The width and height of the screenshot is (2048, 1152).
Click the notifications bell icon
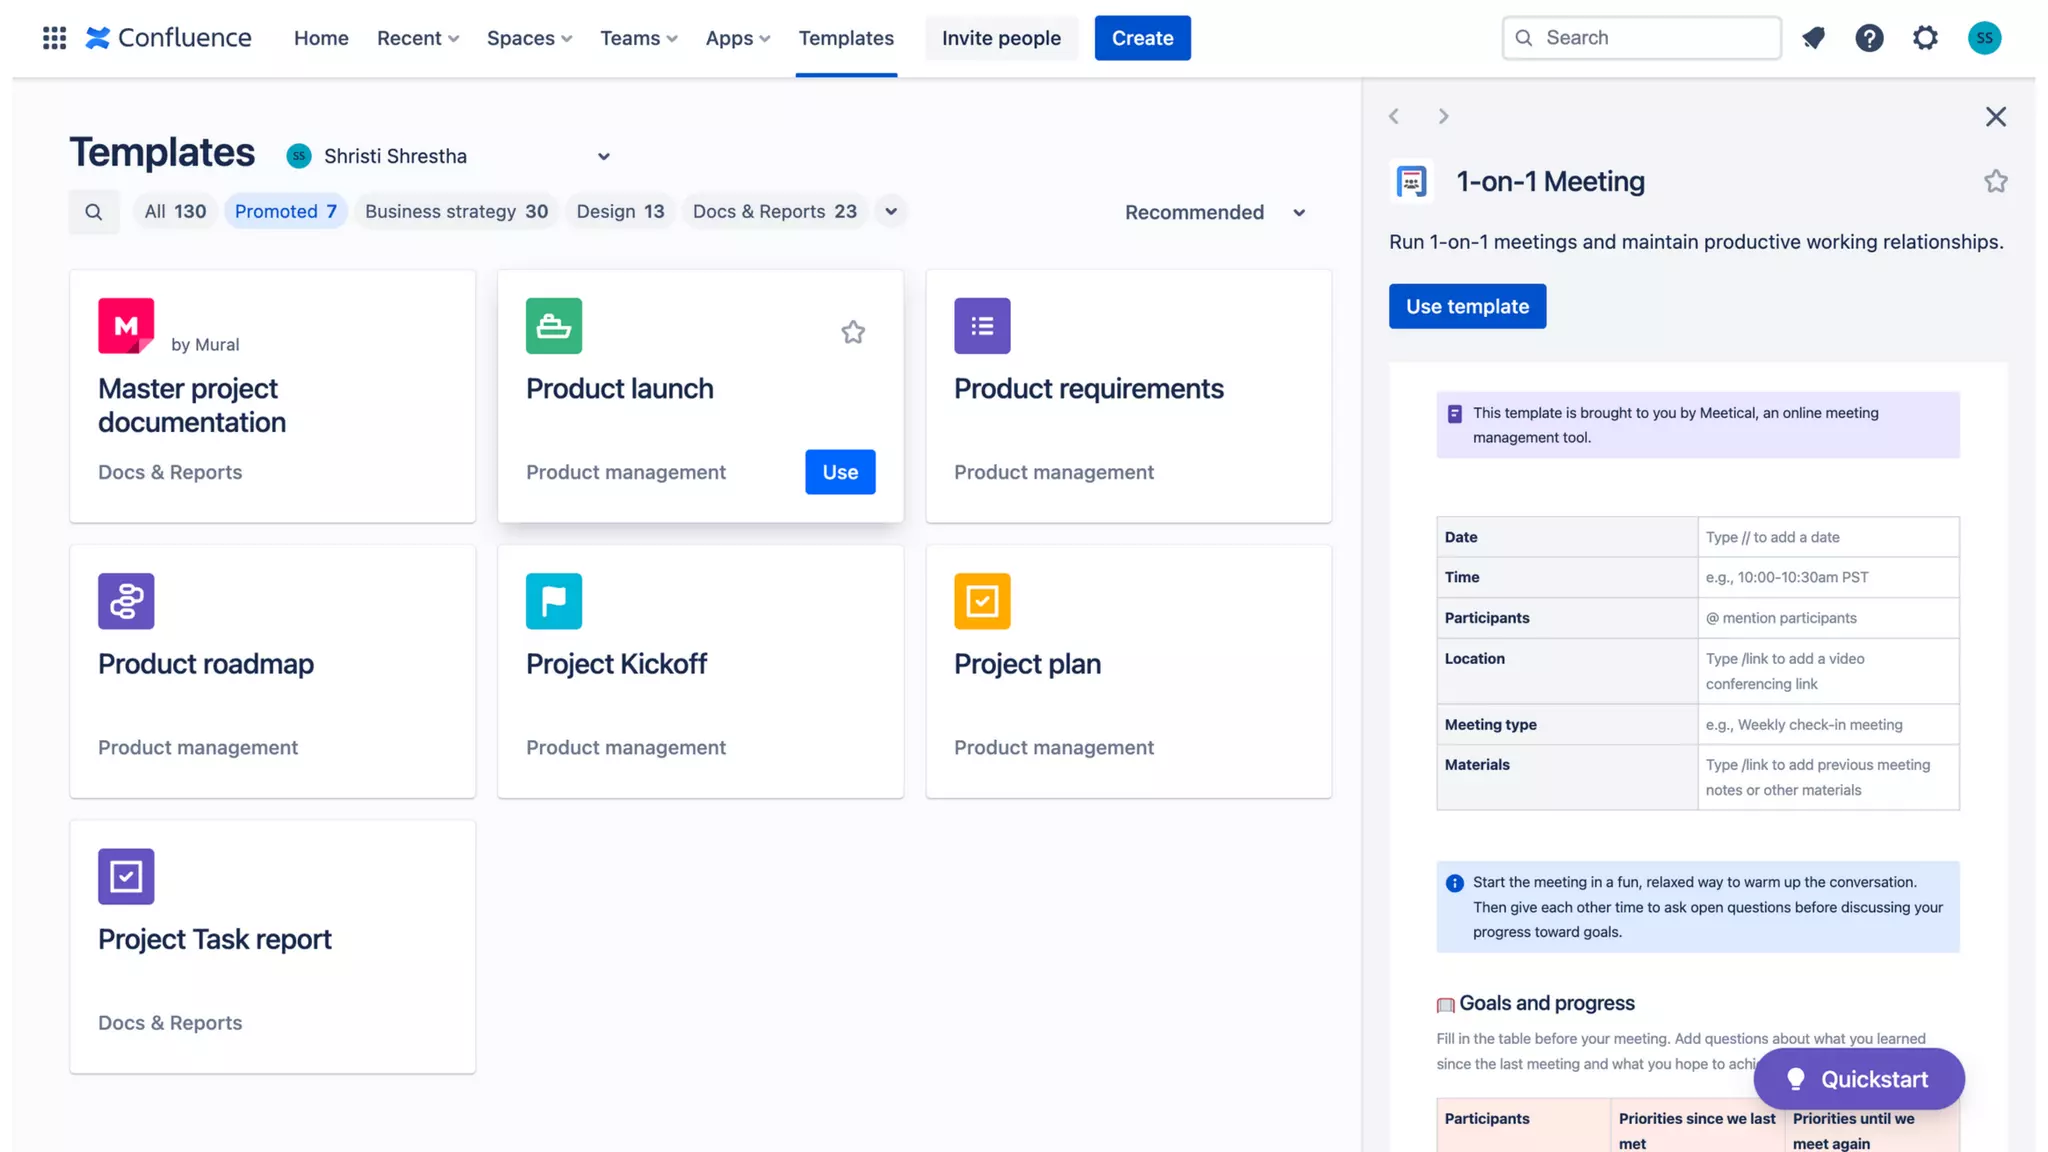pyautogui.click(x=1813, y=38)
